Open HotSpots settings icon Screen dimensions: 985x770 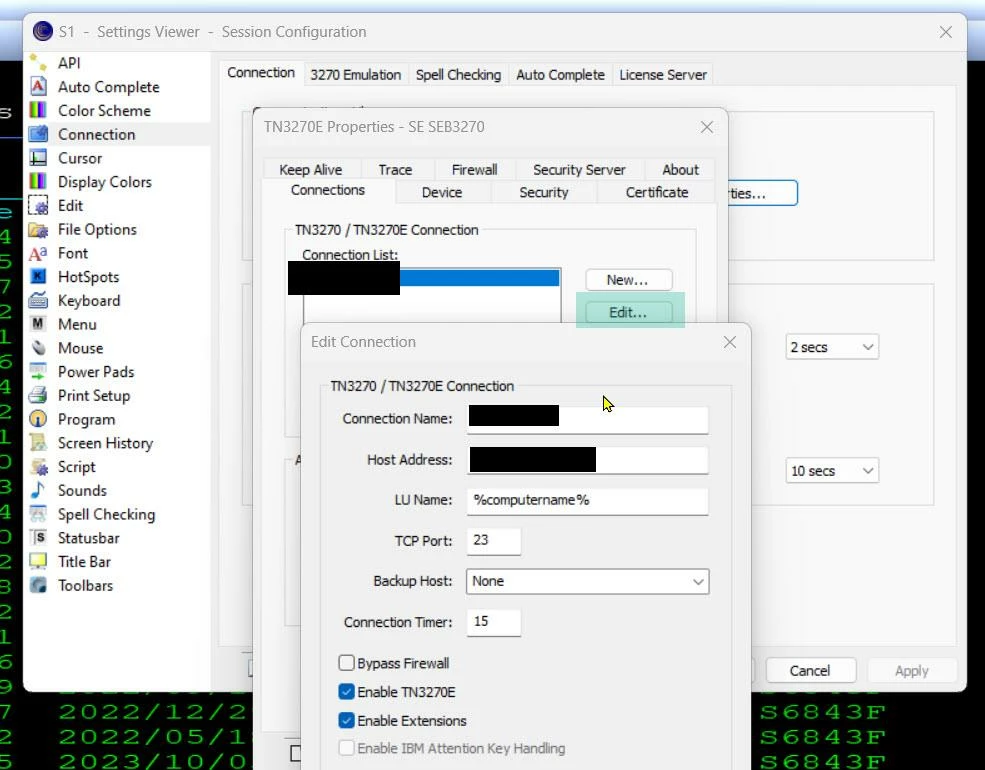pos(38,277)
